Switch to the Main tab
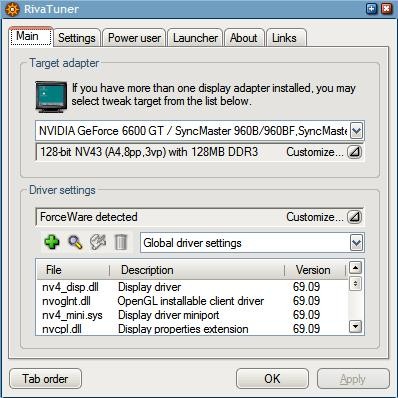Screen dimensions: 398x398 (30, 36)
